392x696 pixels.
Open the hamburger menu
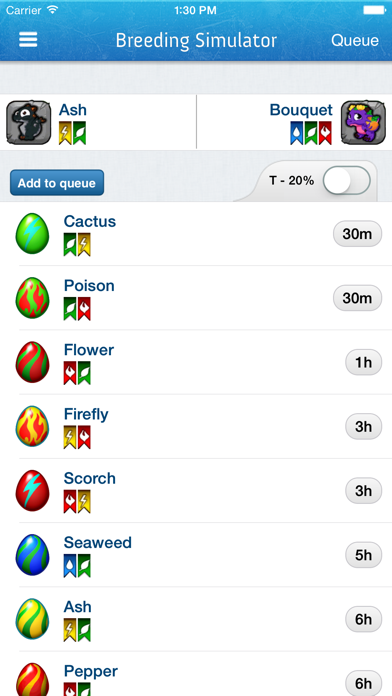click(x=28, y=40)
